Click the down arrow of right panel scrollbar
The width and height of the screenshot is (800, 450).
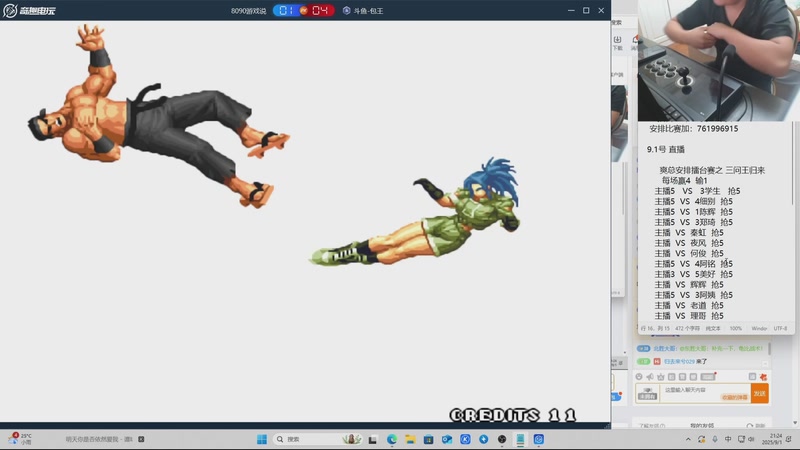coord(795,422)
